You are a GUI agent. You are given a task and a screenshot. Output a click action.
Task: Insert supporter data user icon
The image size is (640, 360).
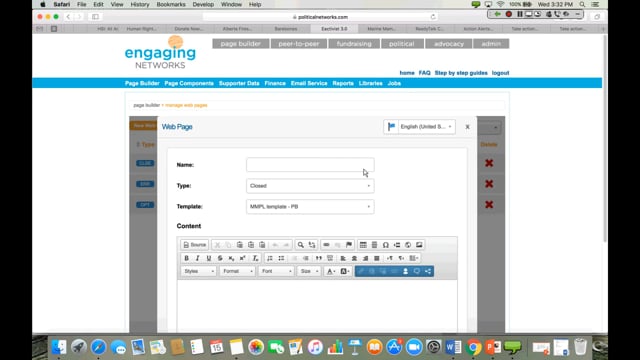point(405,271)
